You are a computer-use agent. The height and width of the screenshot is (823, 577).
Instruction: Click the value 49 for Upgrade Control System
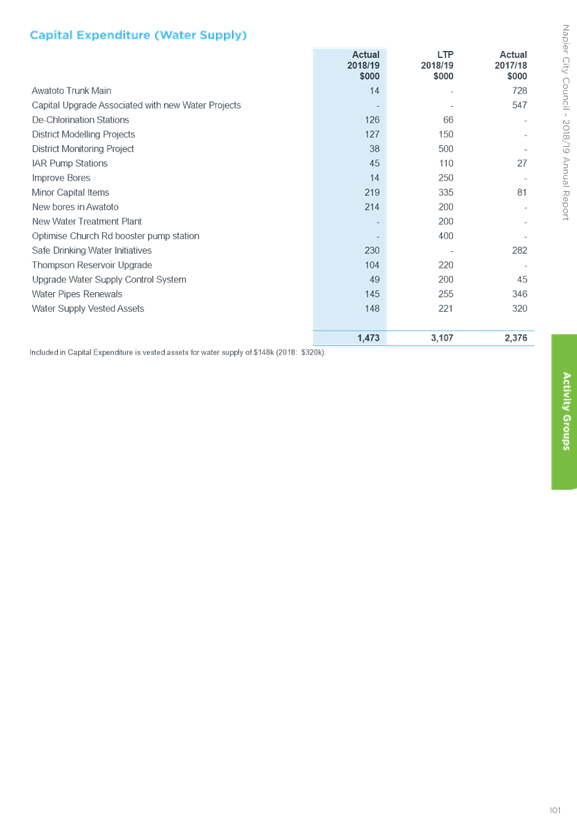click(x=374, y=280)
